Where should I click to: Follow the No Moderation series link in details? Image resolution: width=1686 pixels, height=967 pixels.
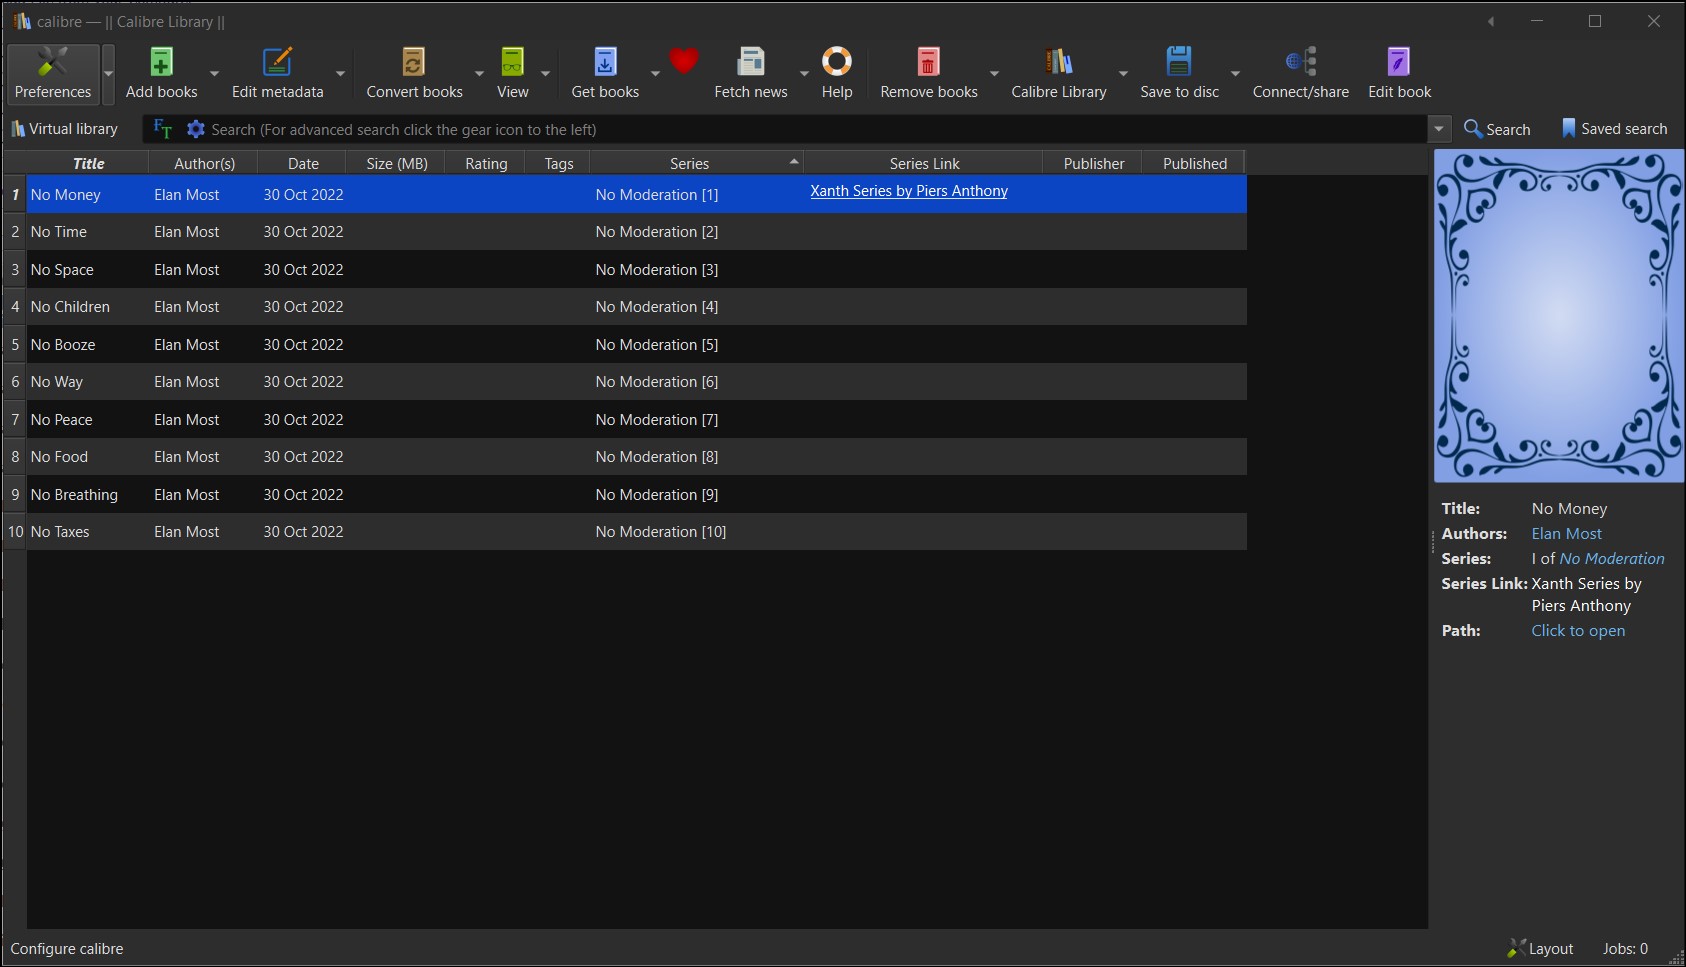point(1612,559)
